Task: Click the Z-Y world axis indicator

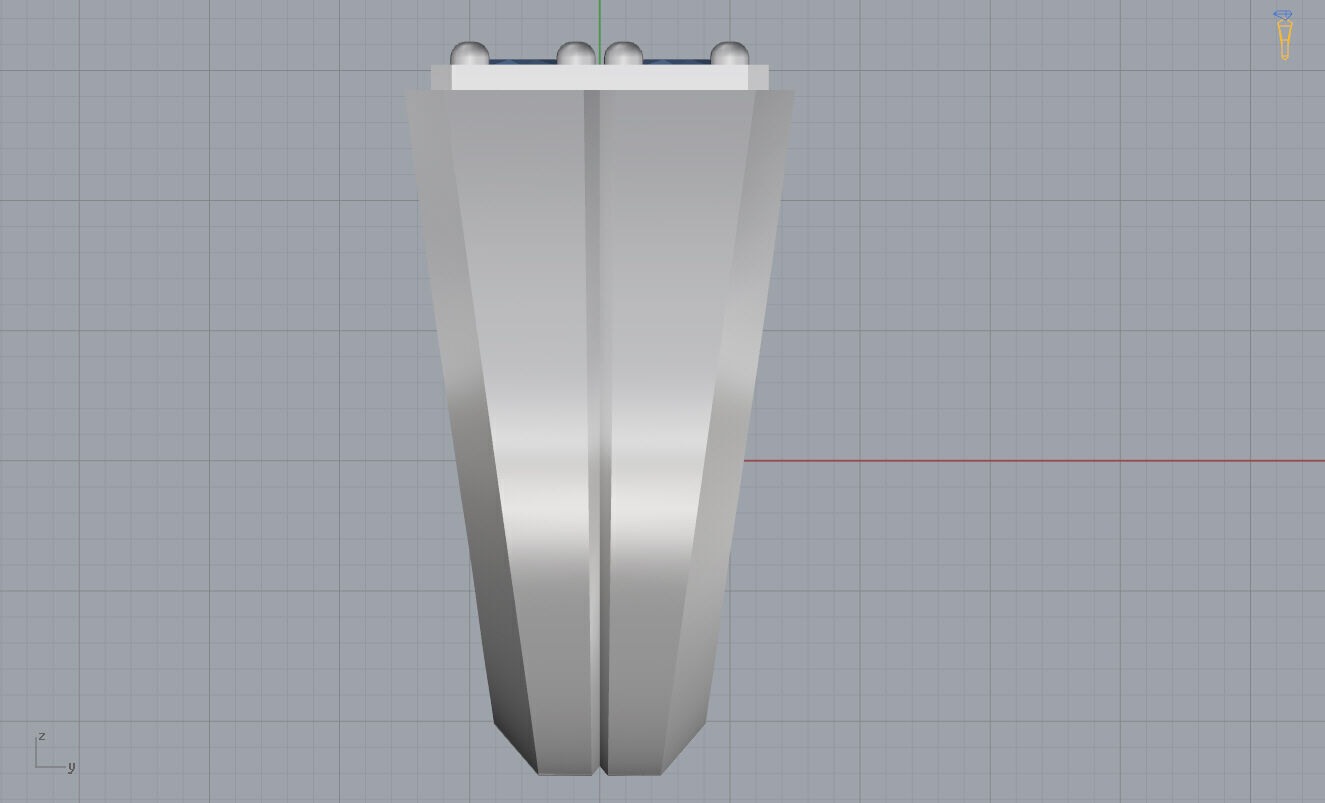Action: [55, 751]
